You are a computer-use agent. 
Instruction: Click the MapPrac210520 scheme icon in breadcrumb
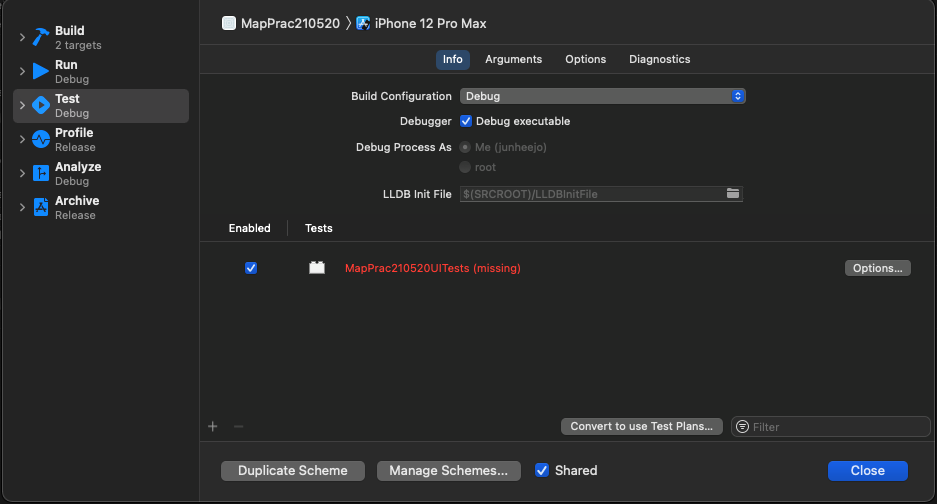[x=229, y=23]
